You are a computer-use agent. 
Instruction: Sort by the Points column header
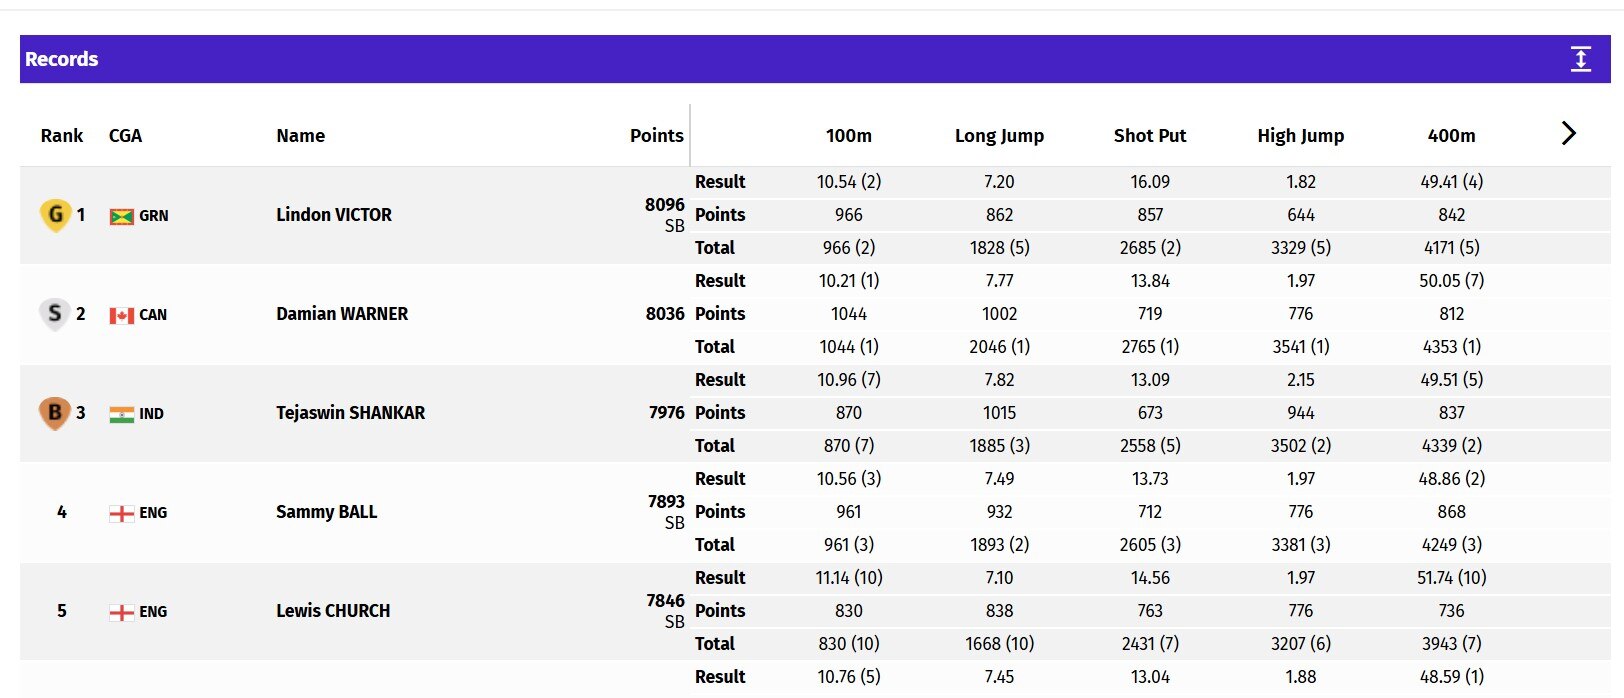(x=656, y=135)
